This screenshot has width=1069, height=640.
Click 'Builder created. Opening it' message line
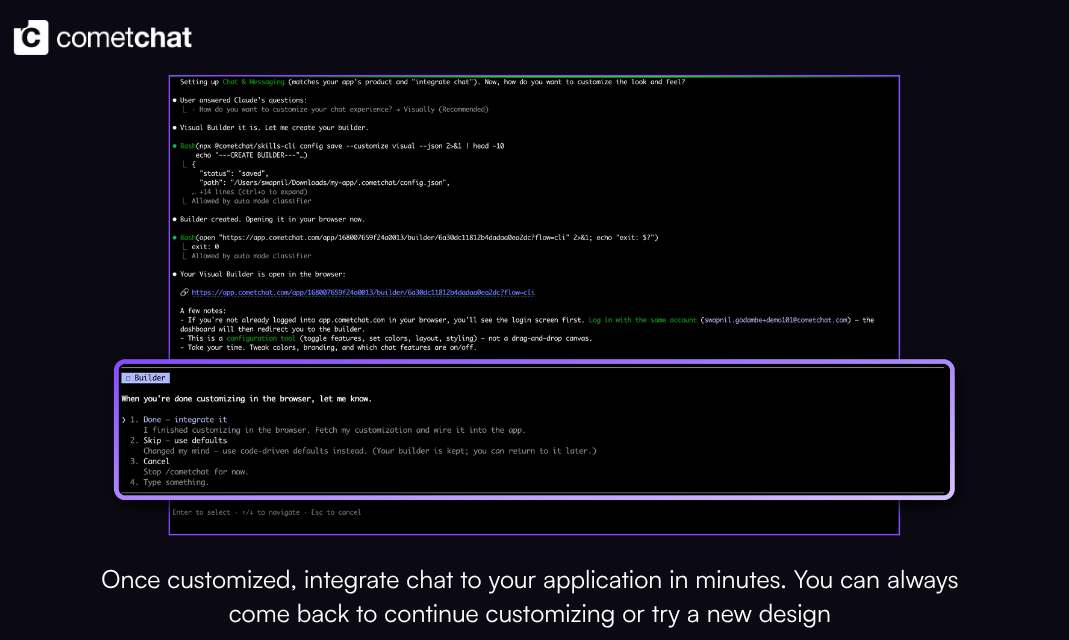[272, 219]
